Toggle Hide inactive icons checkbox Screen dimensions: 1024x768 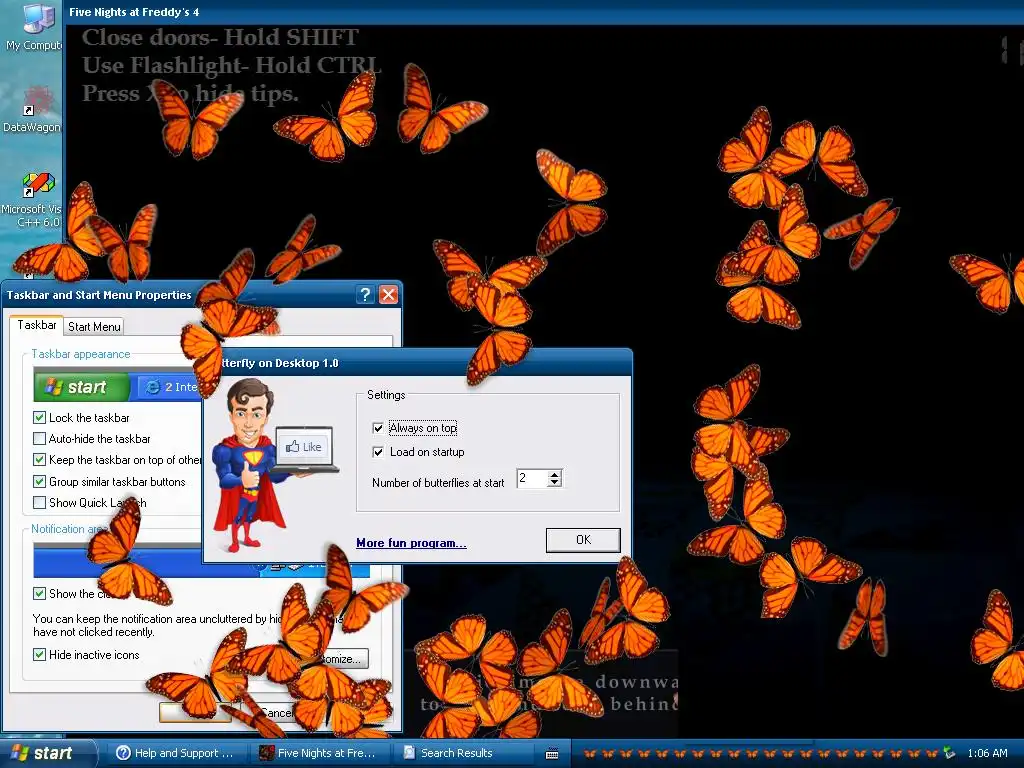(x=39, y=654)
